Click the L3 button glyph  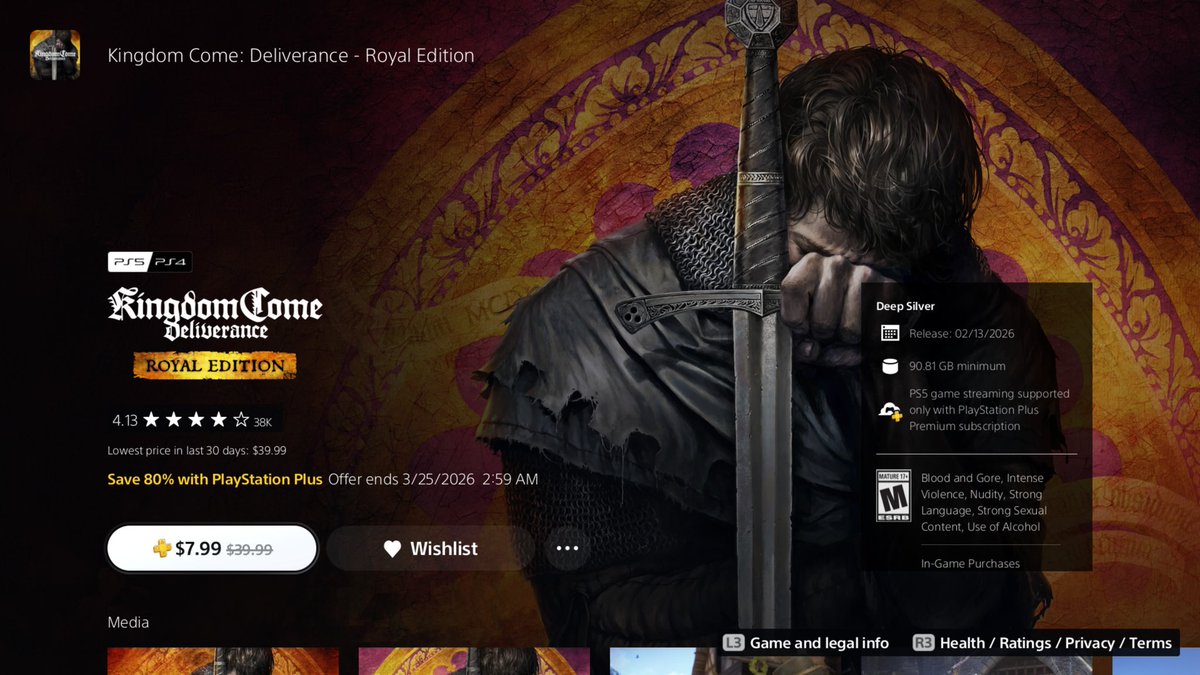click(x=733, y=643)
